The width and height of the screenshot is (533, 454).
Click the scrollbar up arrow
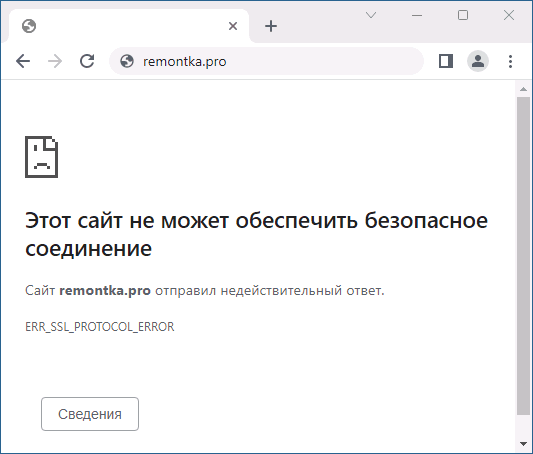[523, 89]
